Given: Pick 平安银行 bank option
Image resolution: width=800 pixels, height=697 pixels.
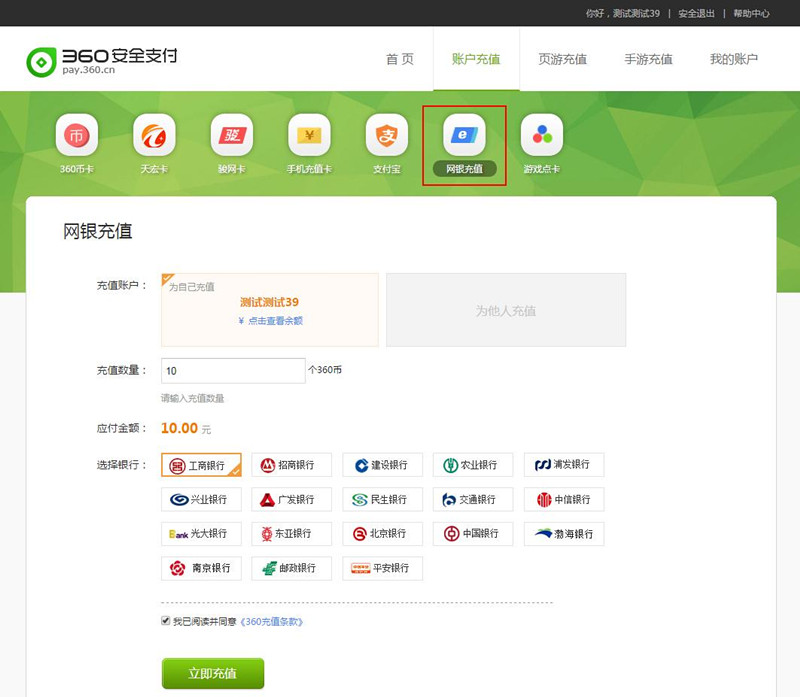Looking at the screenshot, I should (383, 568).
